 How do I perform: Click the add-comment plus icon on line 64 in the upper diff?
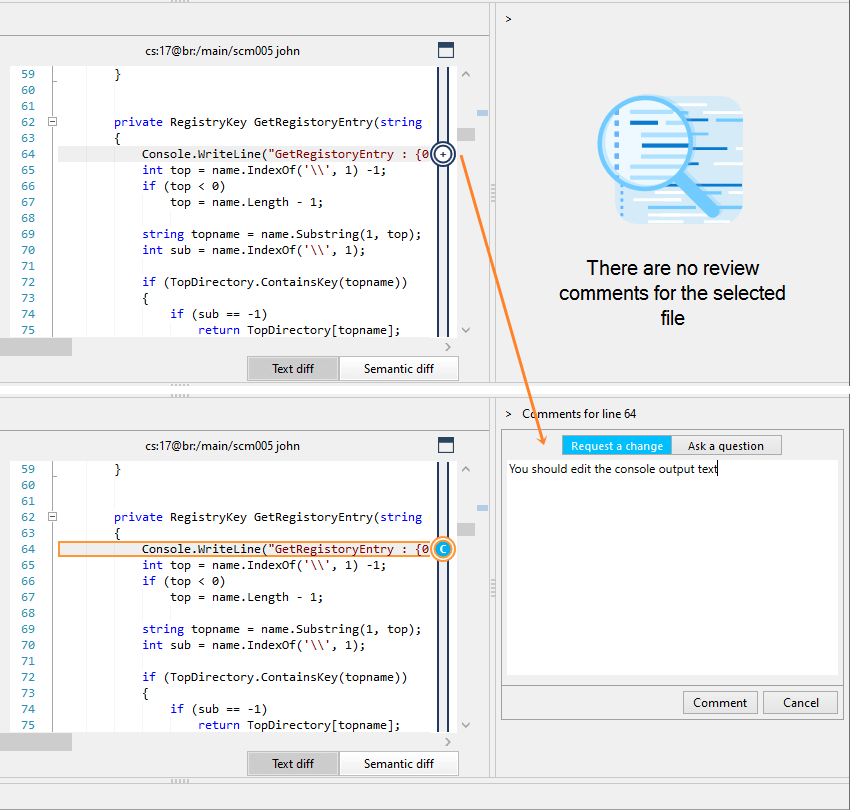[x=443, y=155]
